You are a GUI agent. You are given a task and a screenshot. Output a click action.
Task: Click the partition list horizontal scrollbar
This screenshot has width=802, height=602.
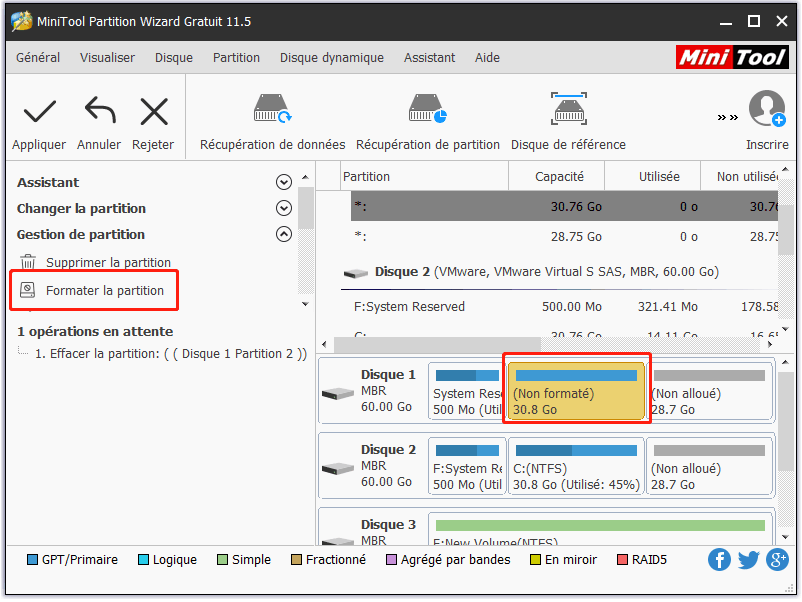(437, 344)
